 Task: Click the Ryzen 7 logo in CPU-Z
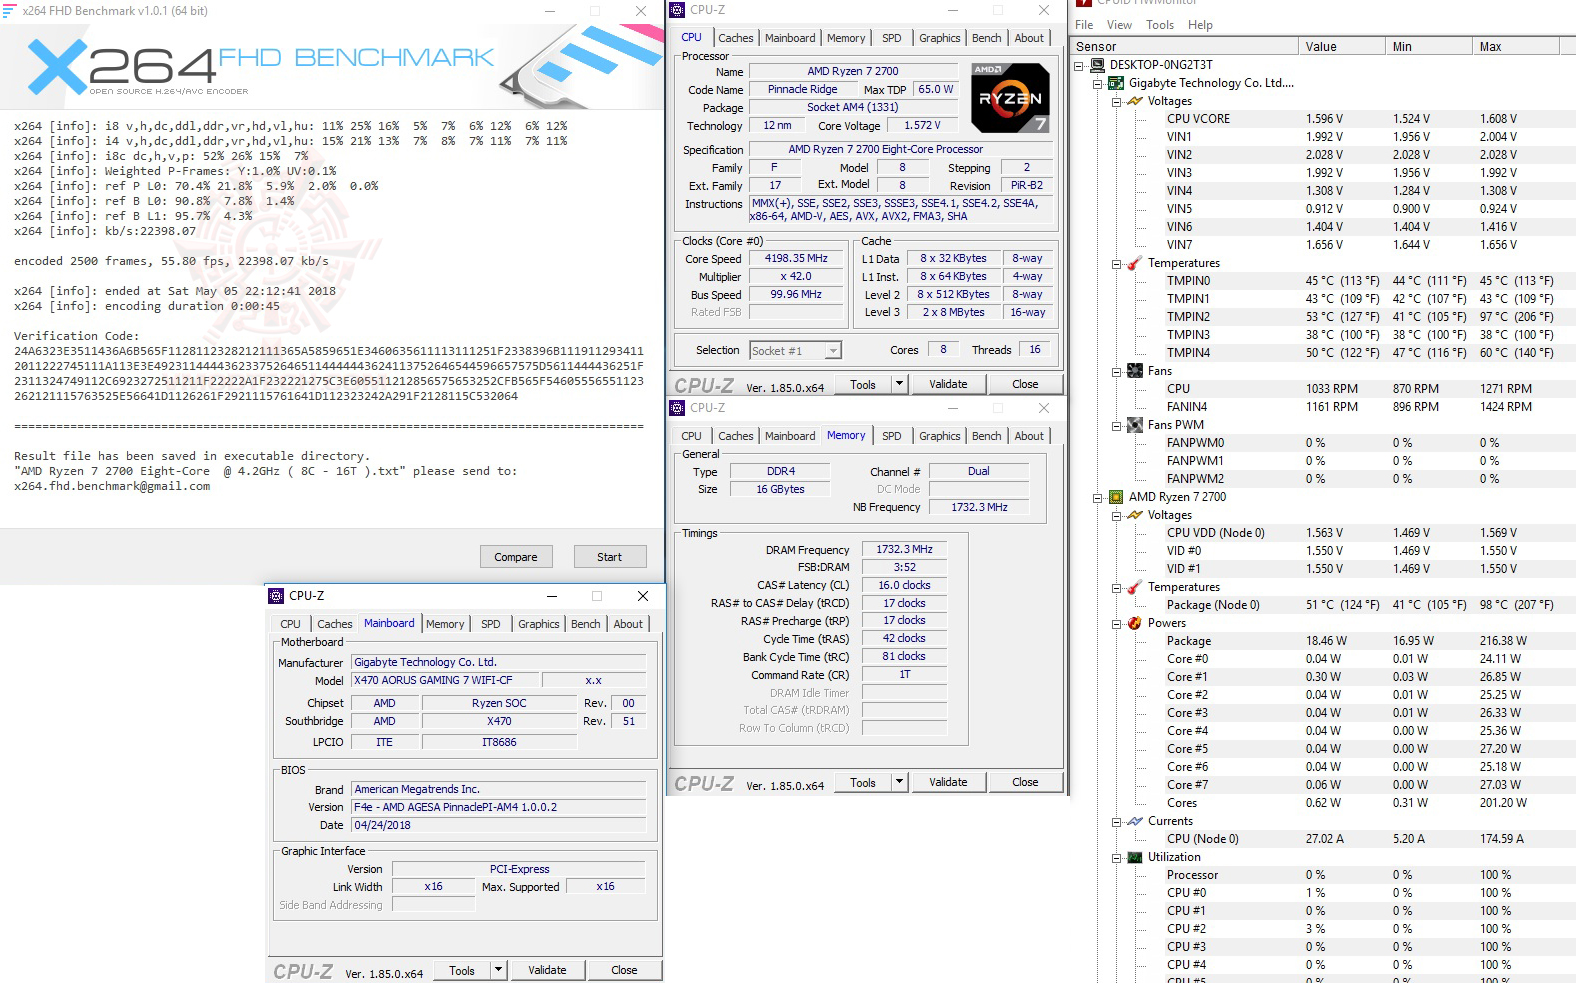1010,98
